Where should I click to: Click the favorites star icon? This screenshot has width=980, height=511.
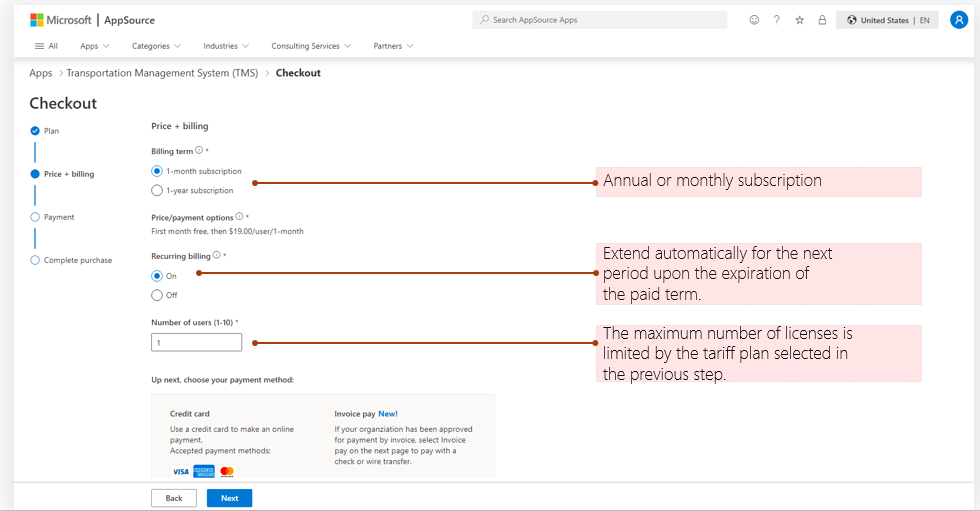(799, 20)
